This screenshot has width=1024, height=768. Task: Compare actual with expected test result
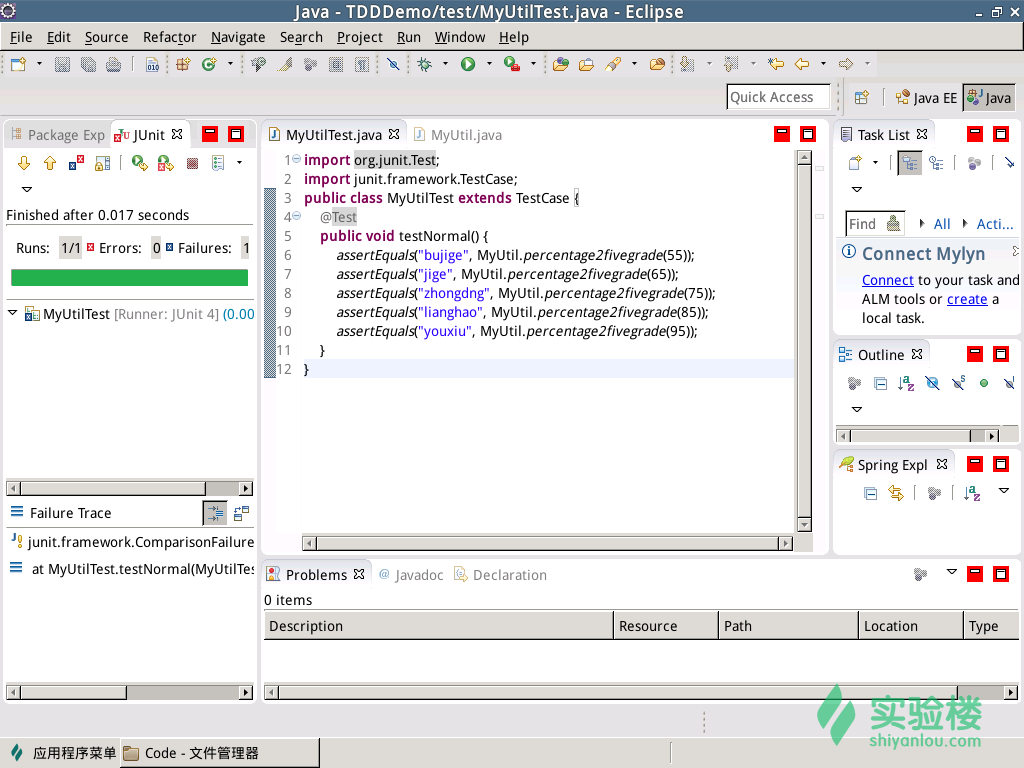(x=241, y=513)
